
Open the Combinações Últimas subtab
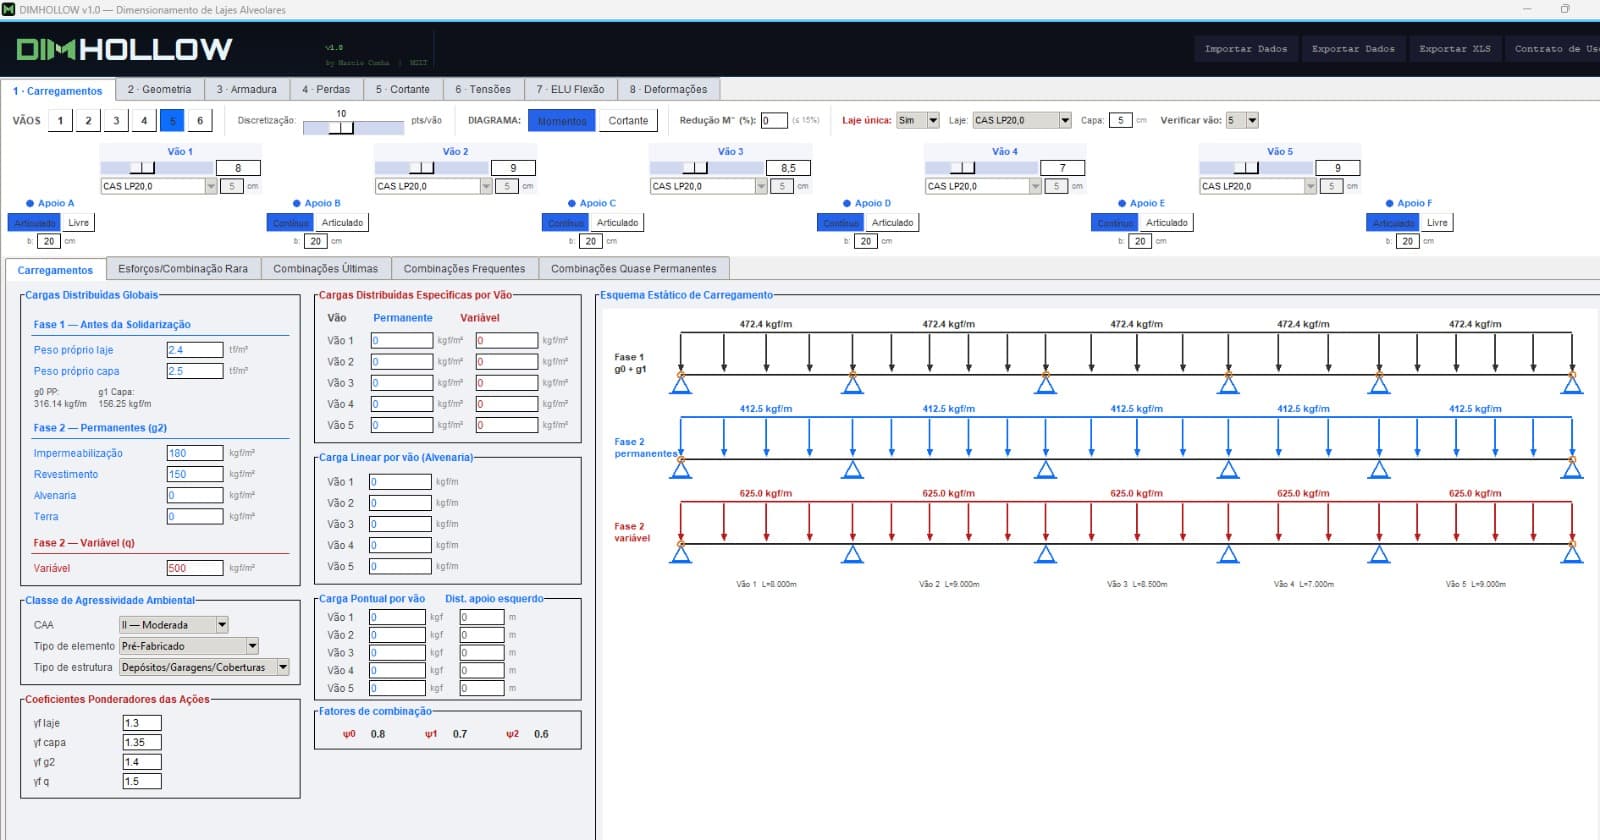326,269
